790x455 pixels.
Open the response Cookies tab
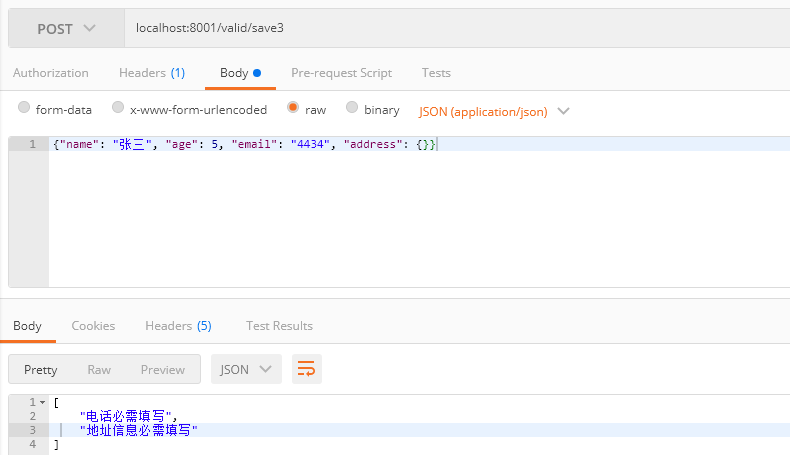click(x=93, y=326)
